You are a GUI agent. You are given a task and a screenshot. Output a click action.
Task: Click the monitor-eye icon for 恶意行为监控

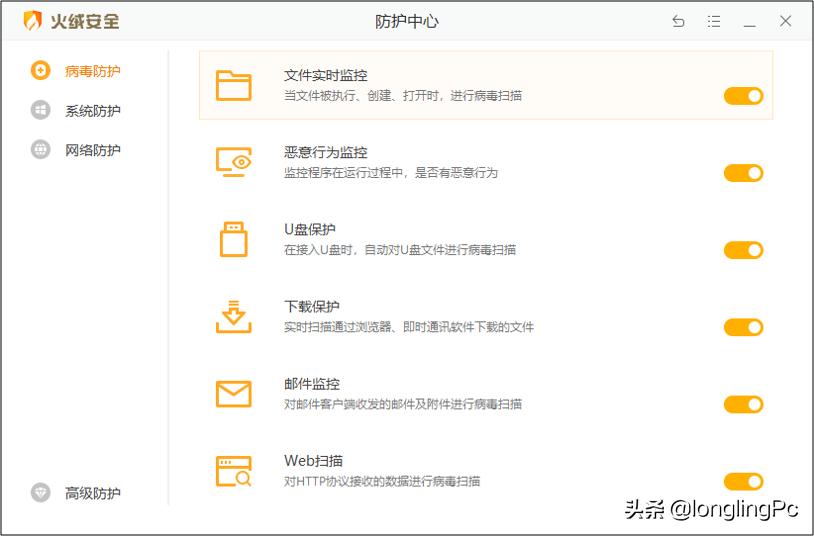[x=234, y=162]
